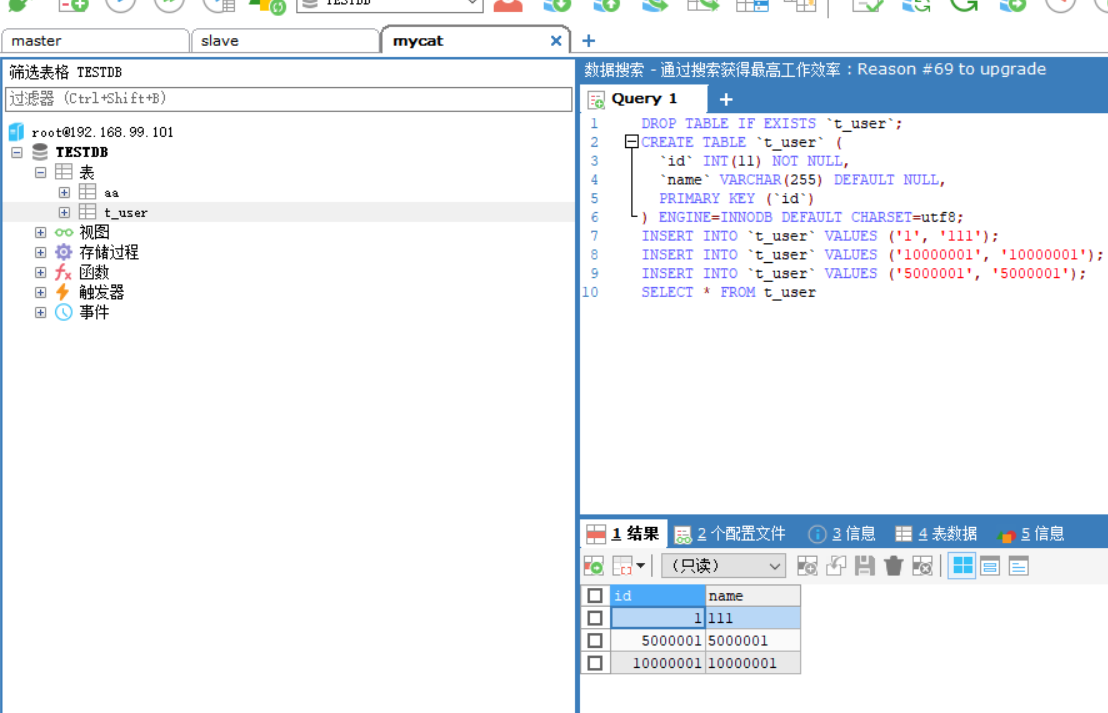Open the dropdown arrow beside reset filter
The width and height of the screenshot is (1108, 713).
click(x=640, y=566)
